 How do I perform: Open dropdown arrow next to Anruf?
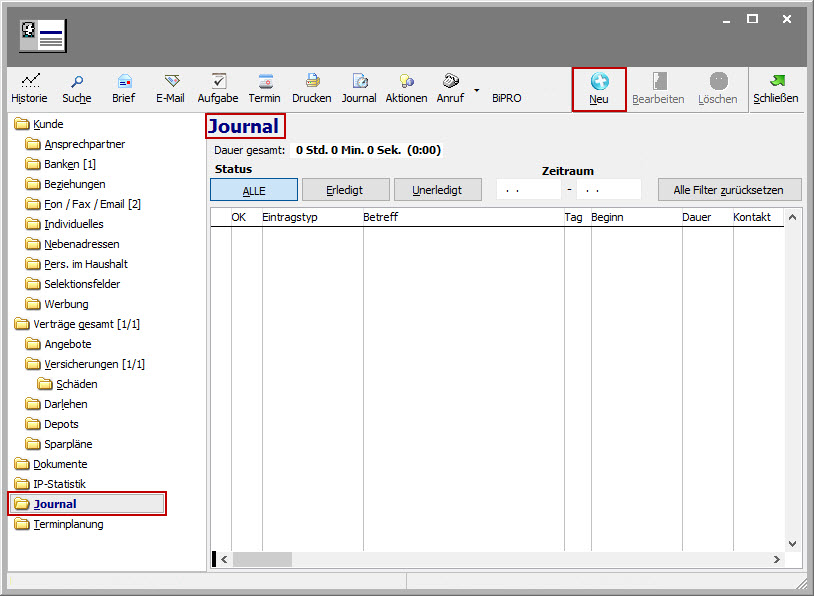click(477, 91)
